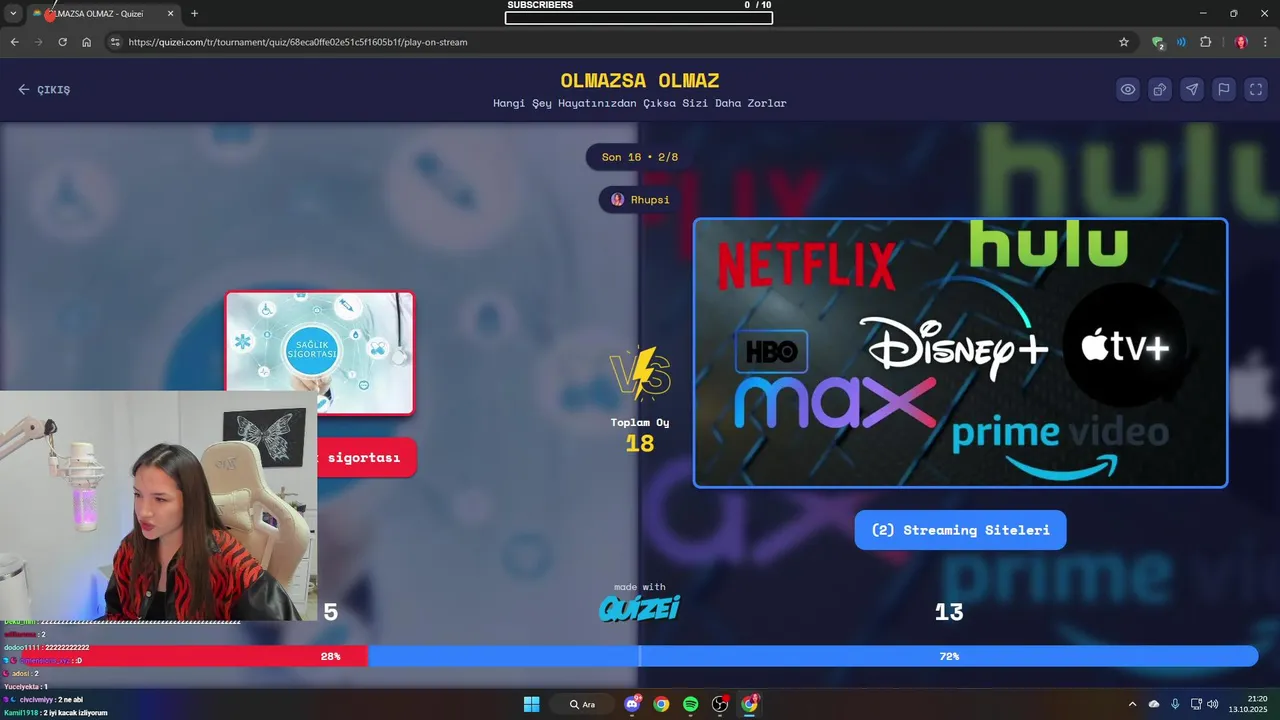Open Discord from the taskbar
This screenshot has width=1280, height=720.
coord(632,704)
